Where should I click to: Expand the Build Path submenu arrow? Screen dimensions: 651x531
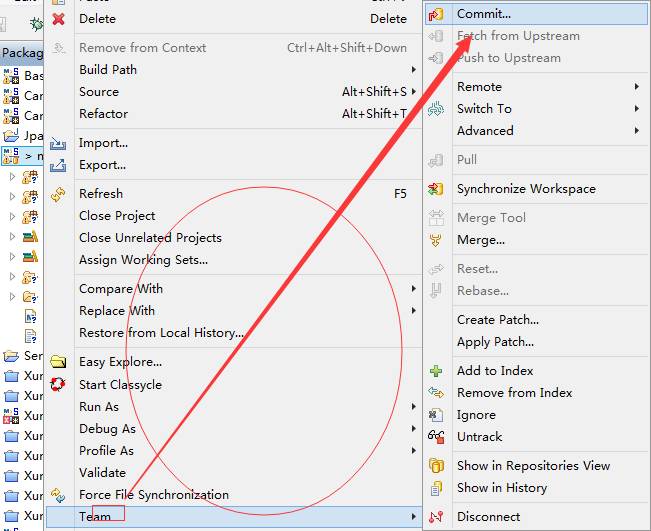click(414, 70)
